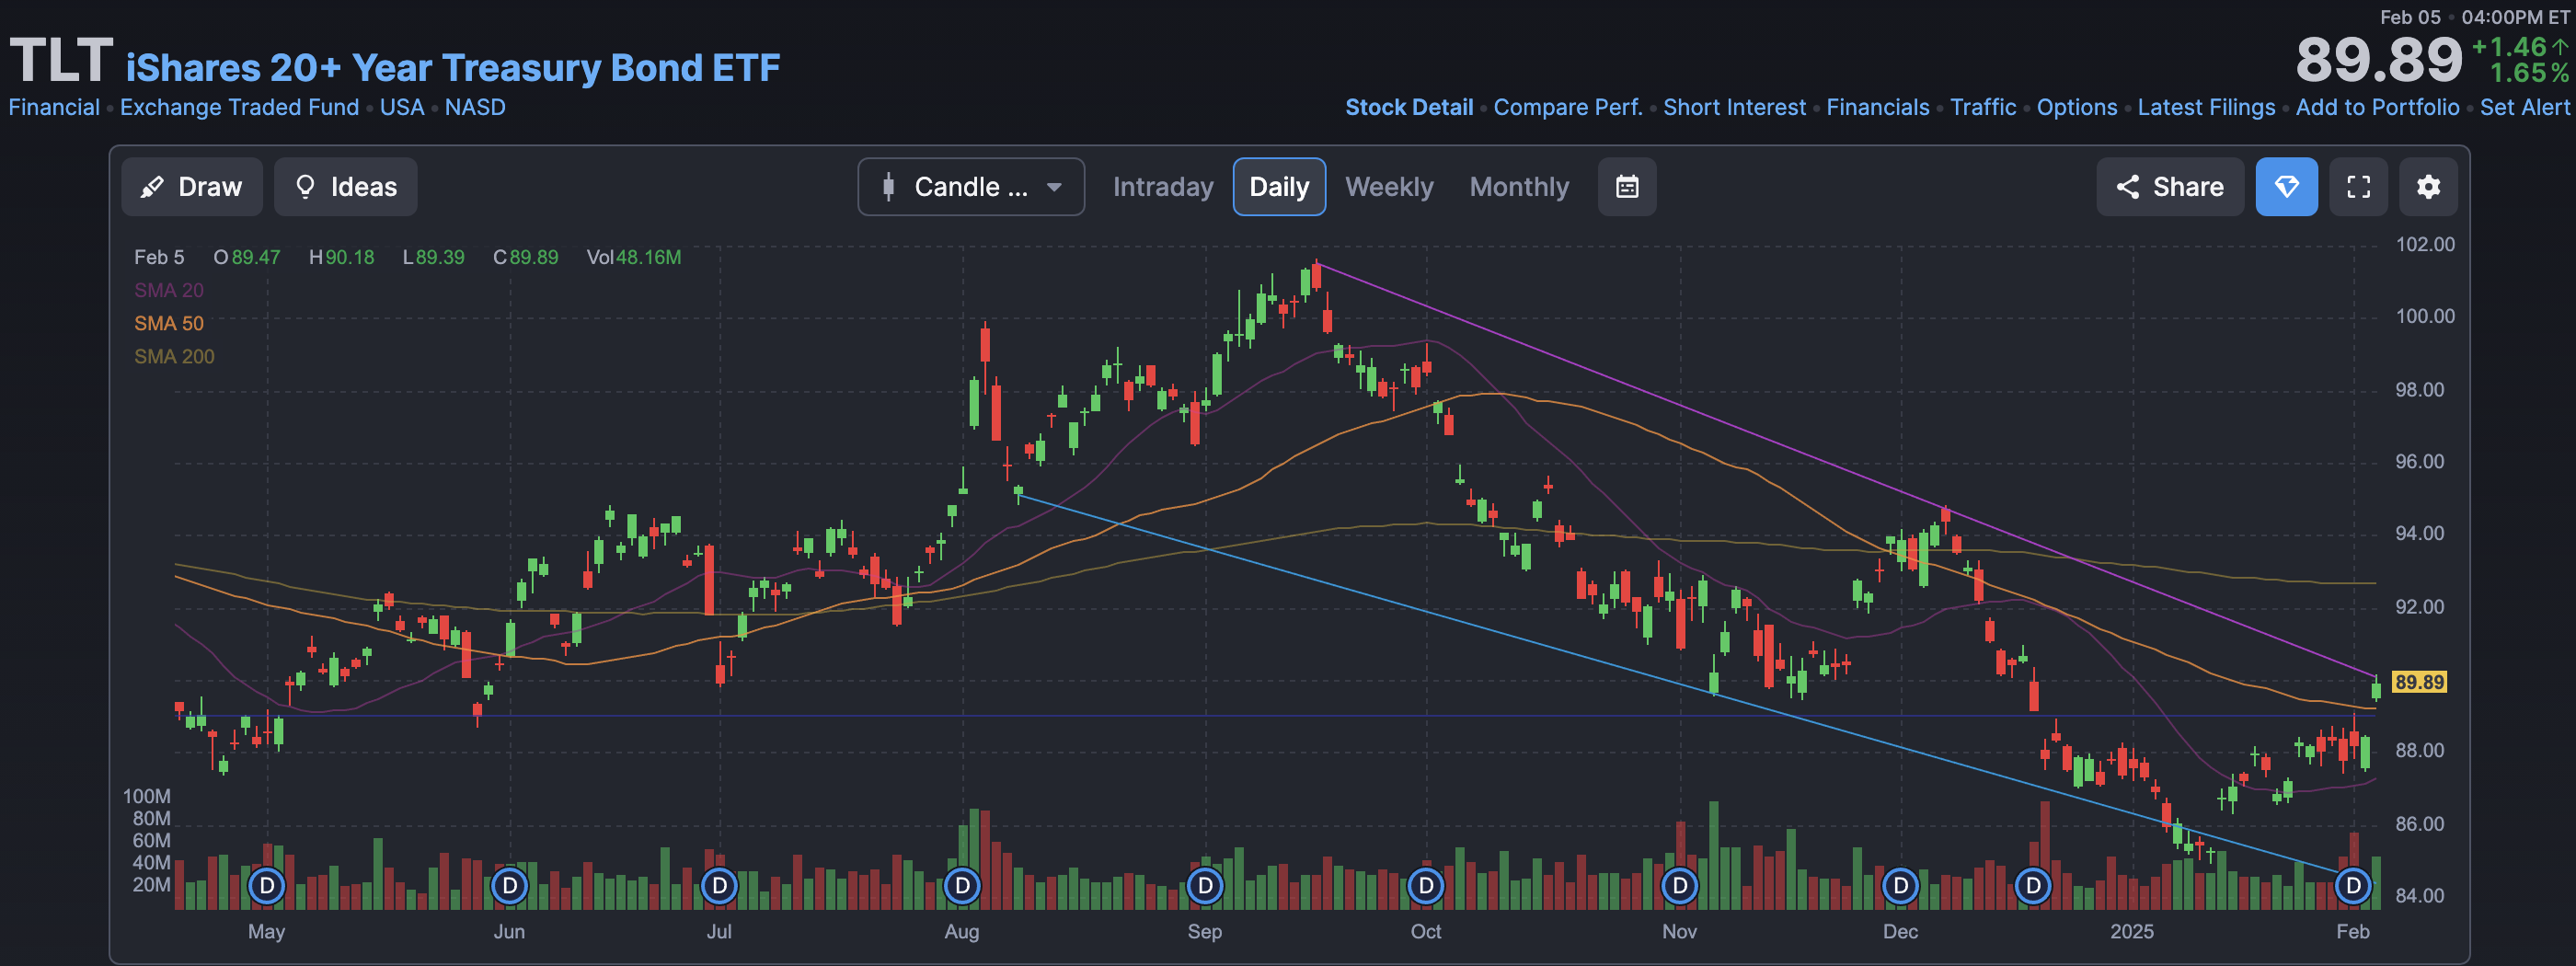Toggle the SMA 200 indicator label

pos(174,356)
